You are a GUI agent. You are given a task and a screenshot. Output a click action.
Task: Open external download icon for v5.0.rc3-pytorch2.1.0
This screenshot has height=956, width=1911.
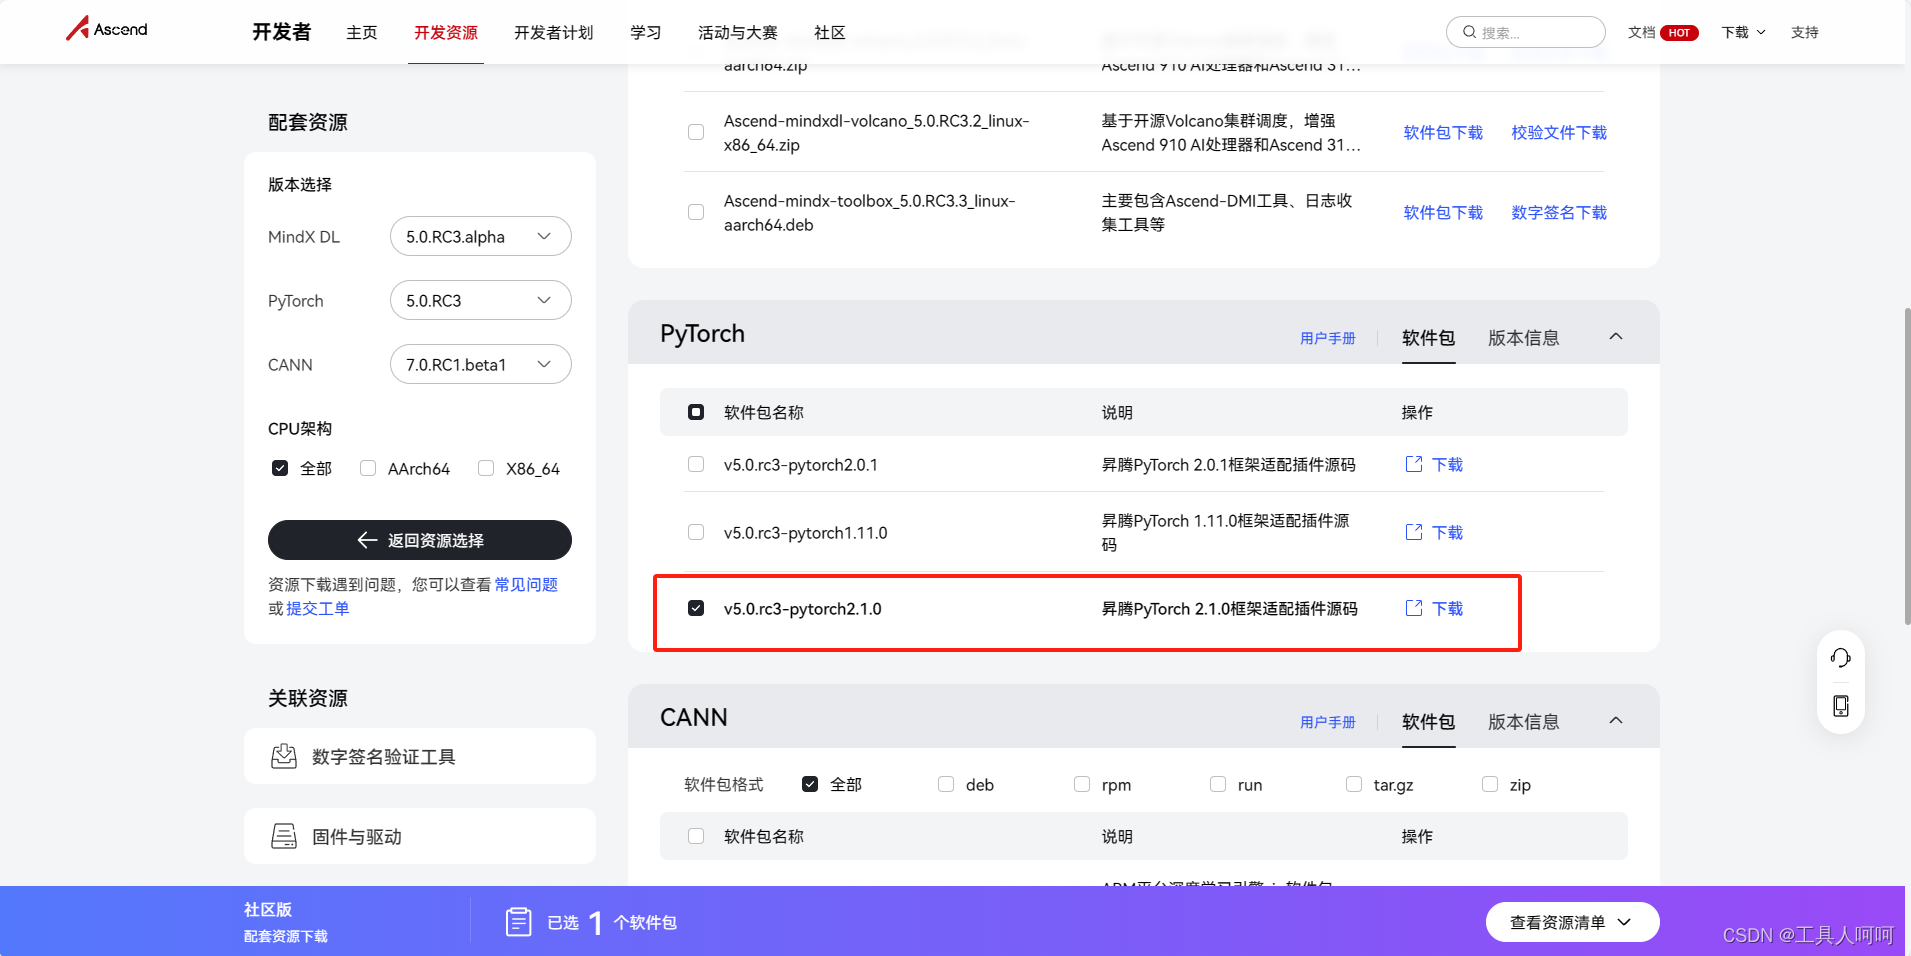1414,608
